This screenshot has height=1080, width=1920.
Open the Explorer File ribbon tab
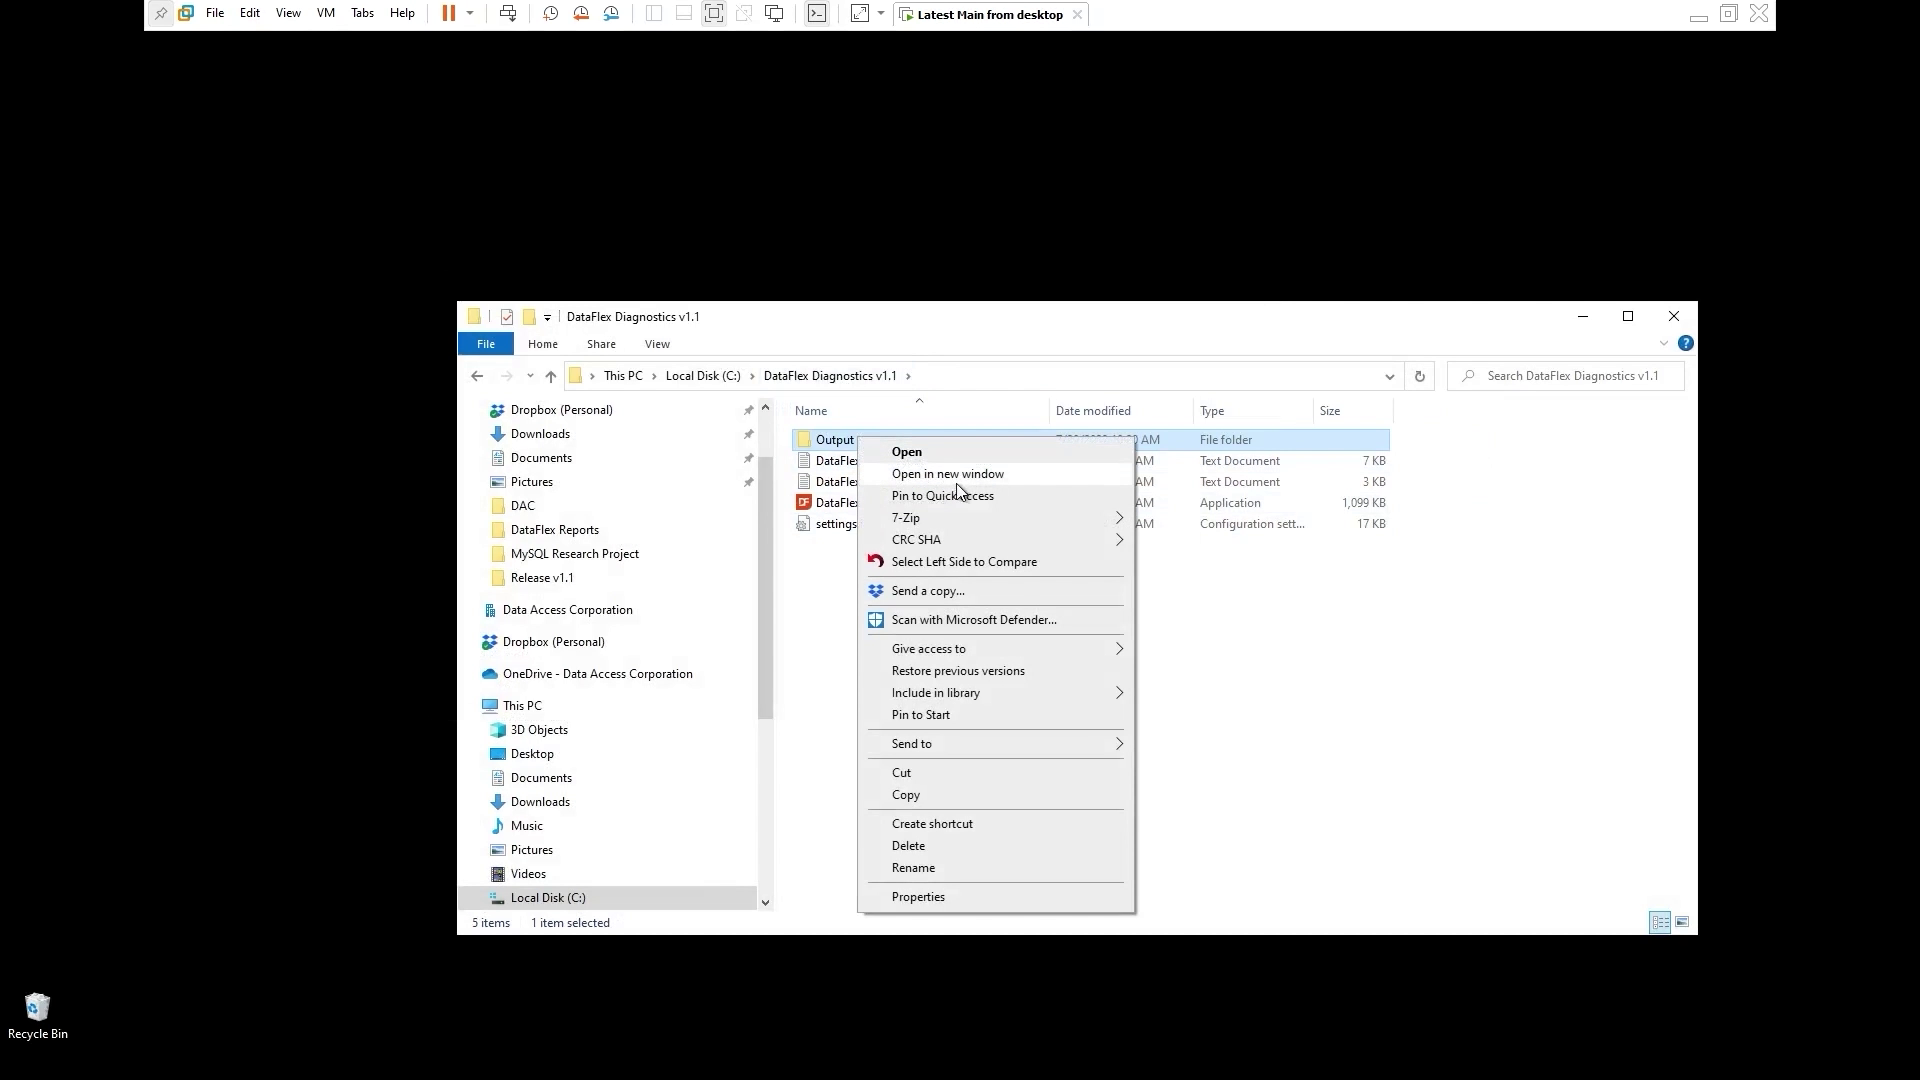click(x=486, y=344)
